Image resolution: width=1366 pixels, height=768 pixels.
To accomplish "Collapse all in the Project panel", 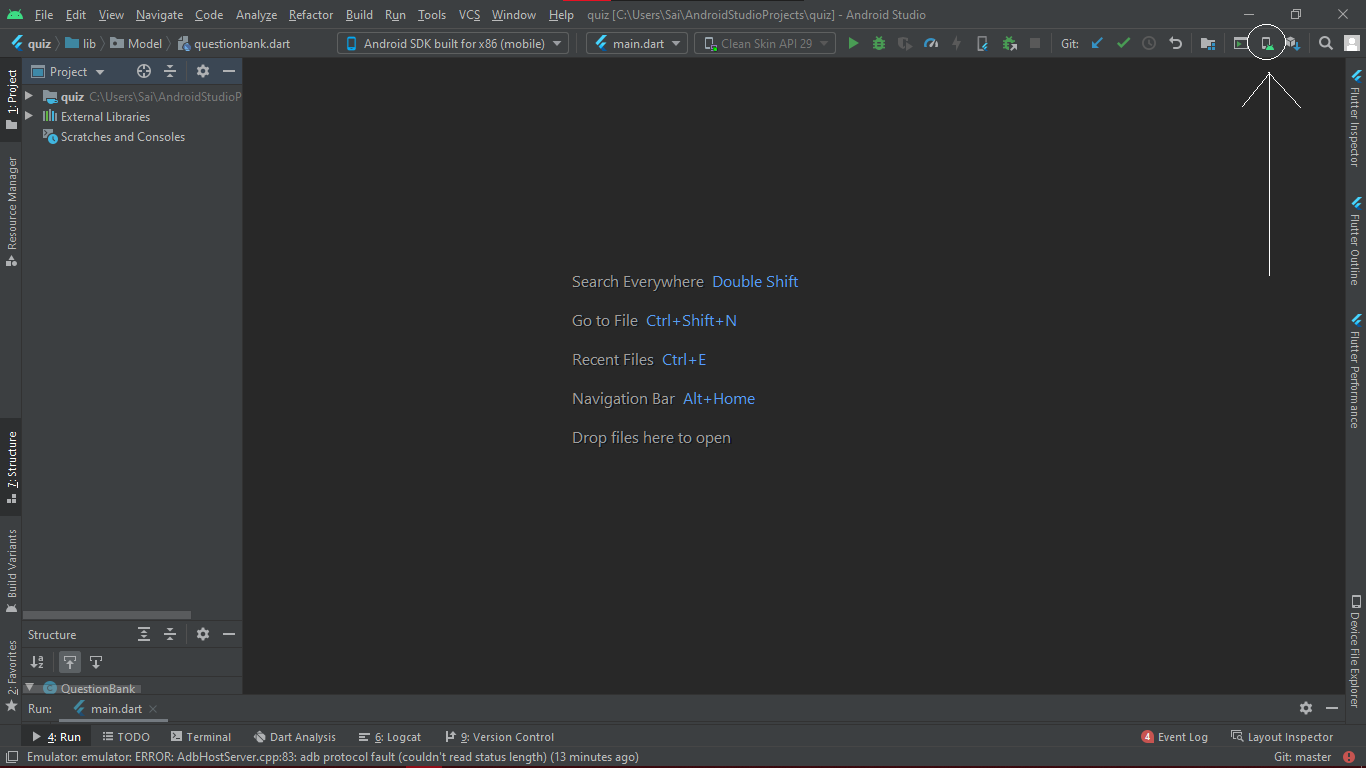I will point(170,71).
